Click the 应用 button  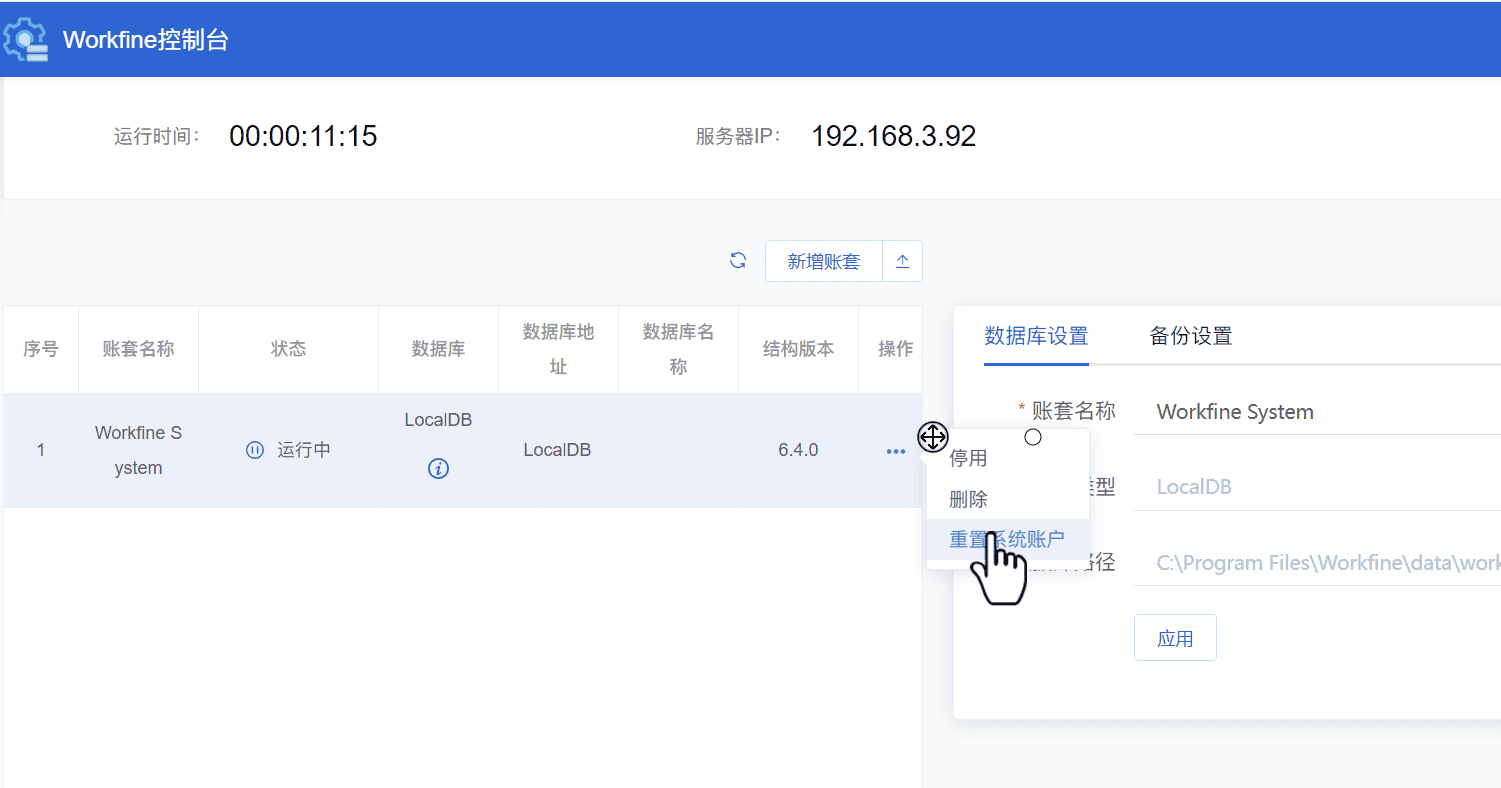1175,638
